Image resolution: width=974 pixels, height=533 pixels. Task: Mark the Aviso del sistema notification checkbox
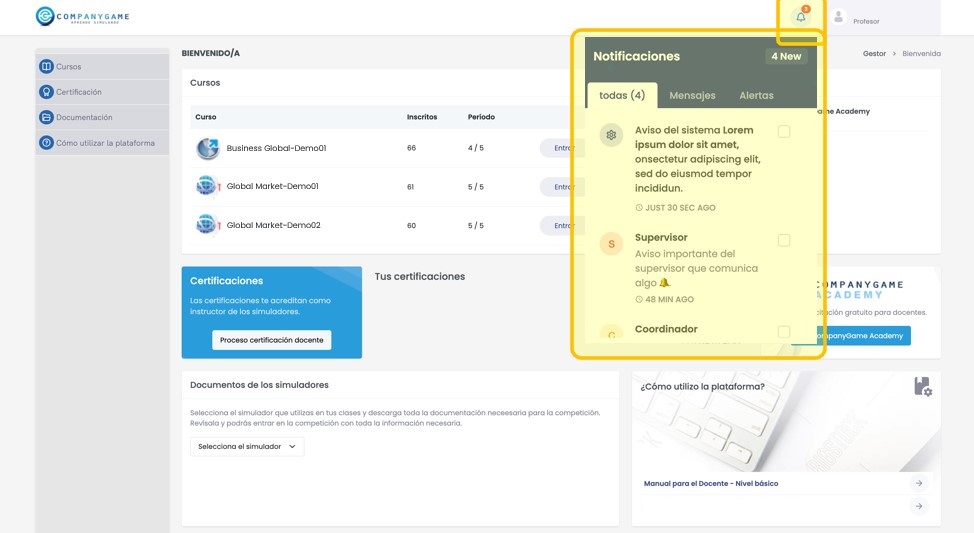coord(784,131)
